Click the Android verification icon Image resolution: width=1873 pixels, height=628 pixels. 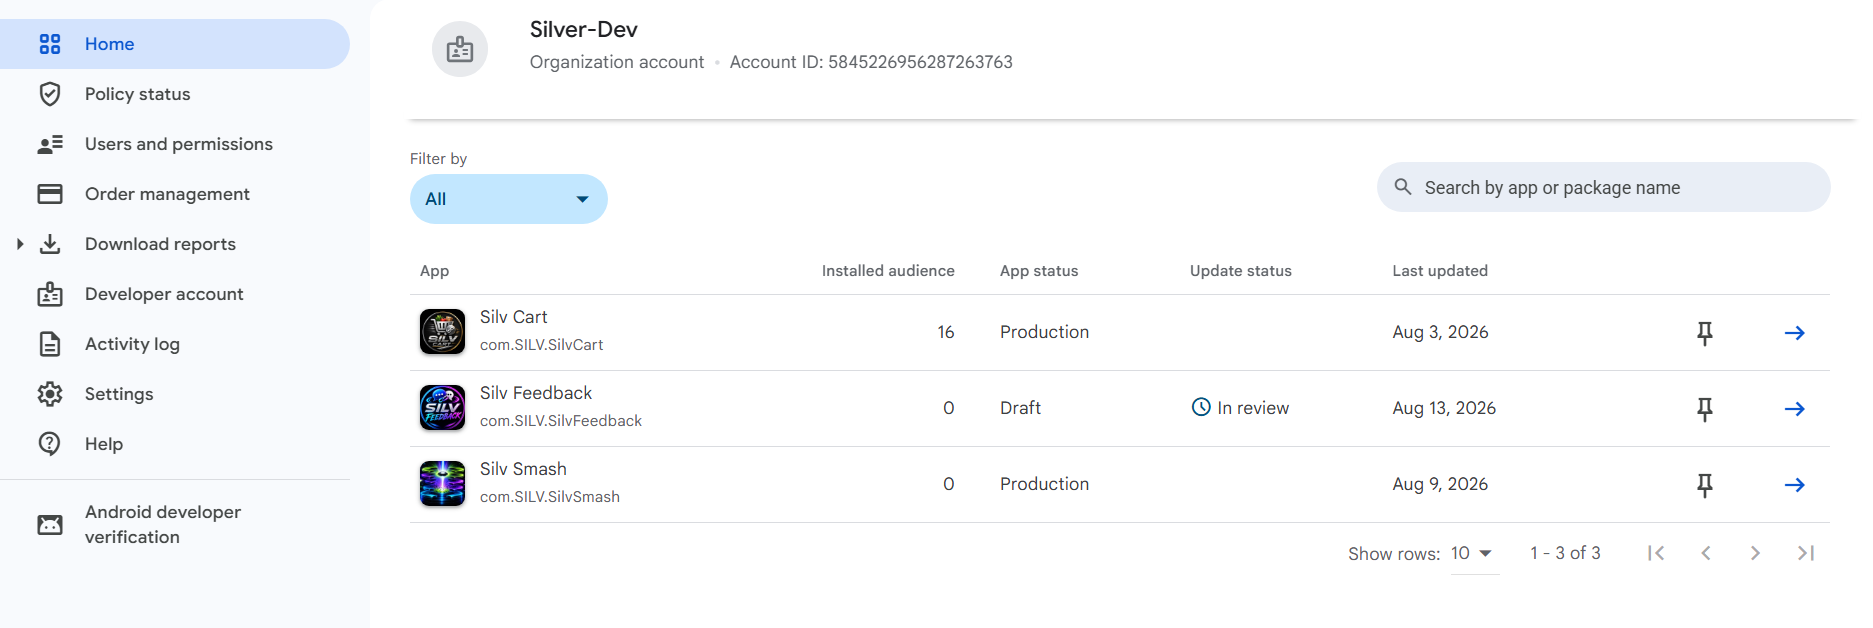point(50,524)
